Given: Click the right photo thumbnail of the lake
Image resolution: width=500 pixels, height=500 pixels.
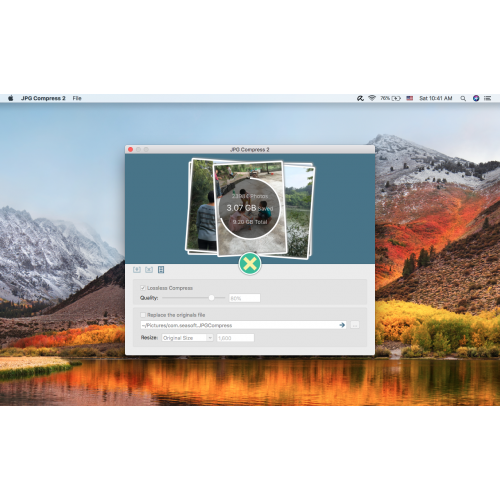Looking at the screenshot, I should click(299, 211).
